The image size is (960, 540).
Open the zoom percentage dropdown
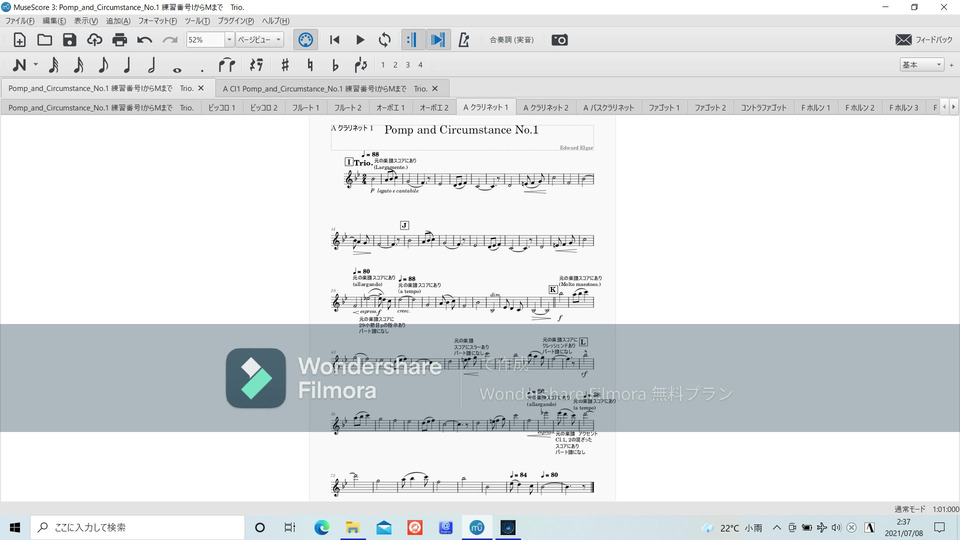click(229, 40)
